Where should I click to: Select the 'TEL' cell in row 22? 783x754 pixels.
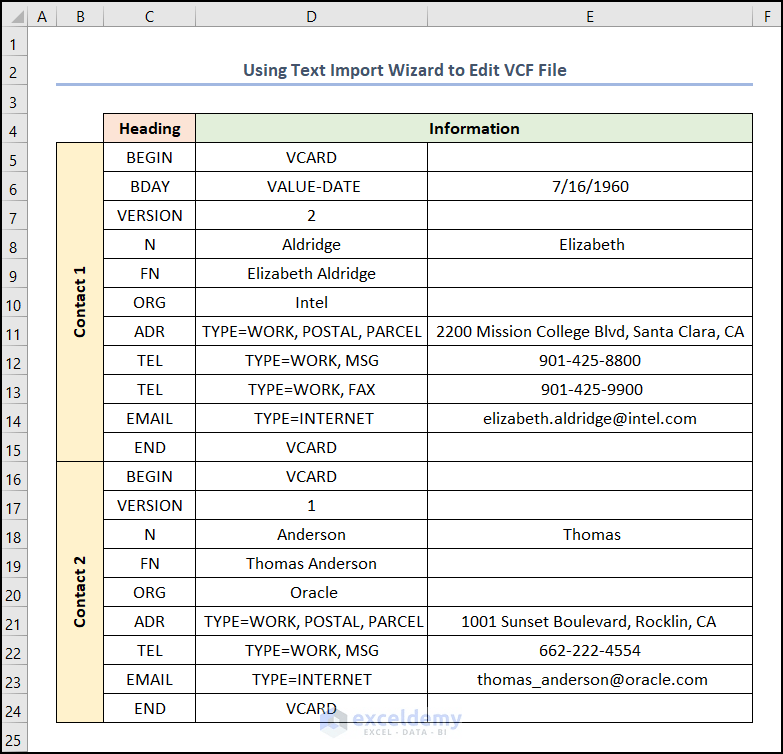point(149,651)
